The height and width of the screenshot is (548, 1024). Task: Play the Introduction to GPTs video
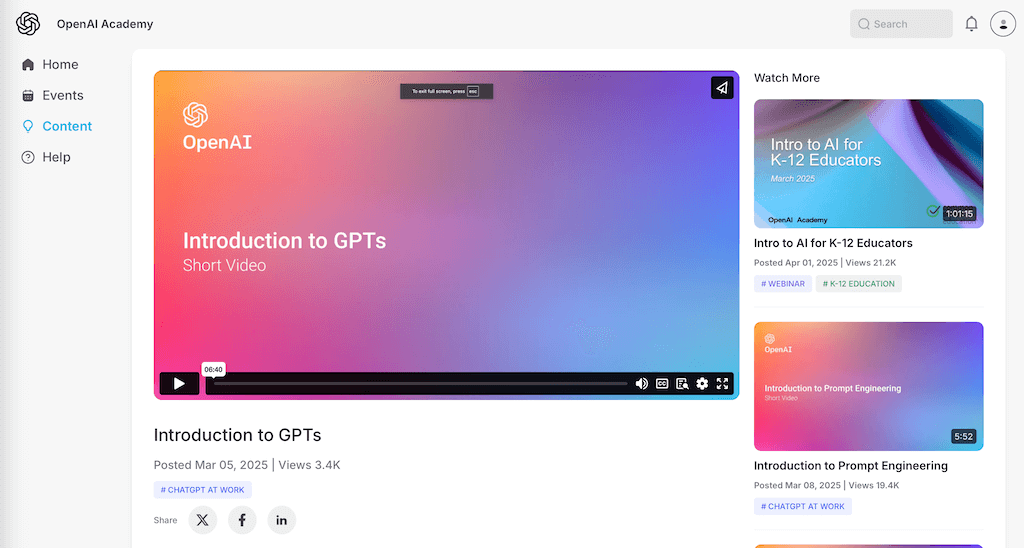[x=179, y=383]
